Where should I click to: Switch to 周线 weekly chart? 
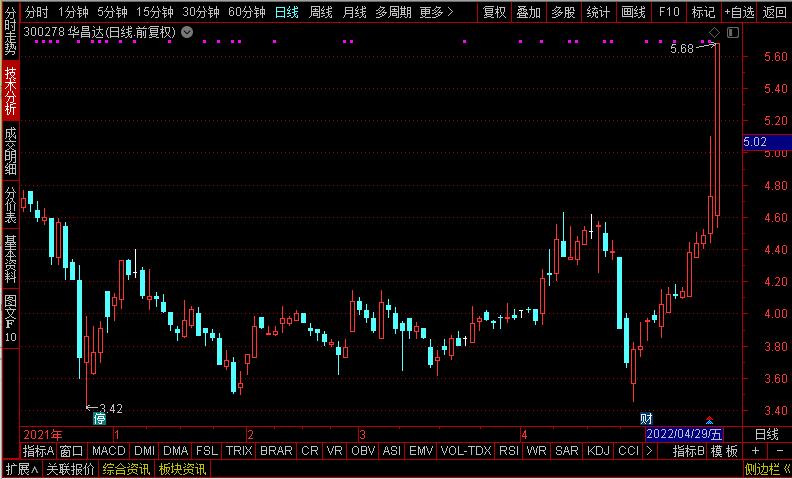[x=321, y=12]
